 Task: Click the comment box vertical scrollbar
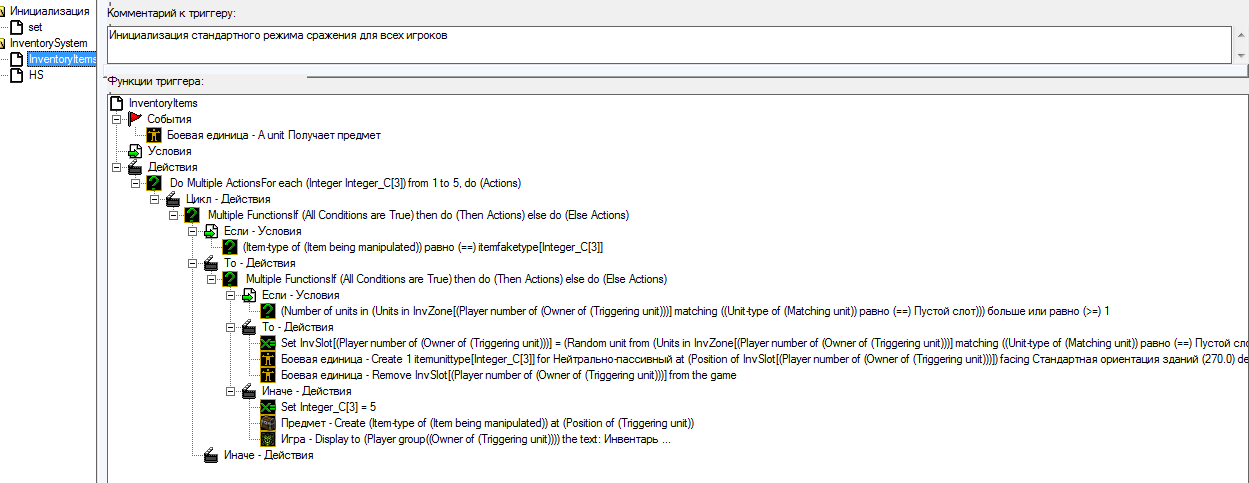(x=1239, y=44)
